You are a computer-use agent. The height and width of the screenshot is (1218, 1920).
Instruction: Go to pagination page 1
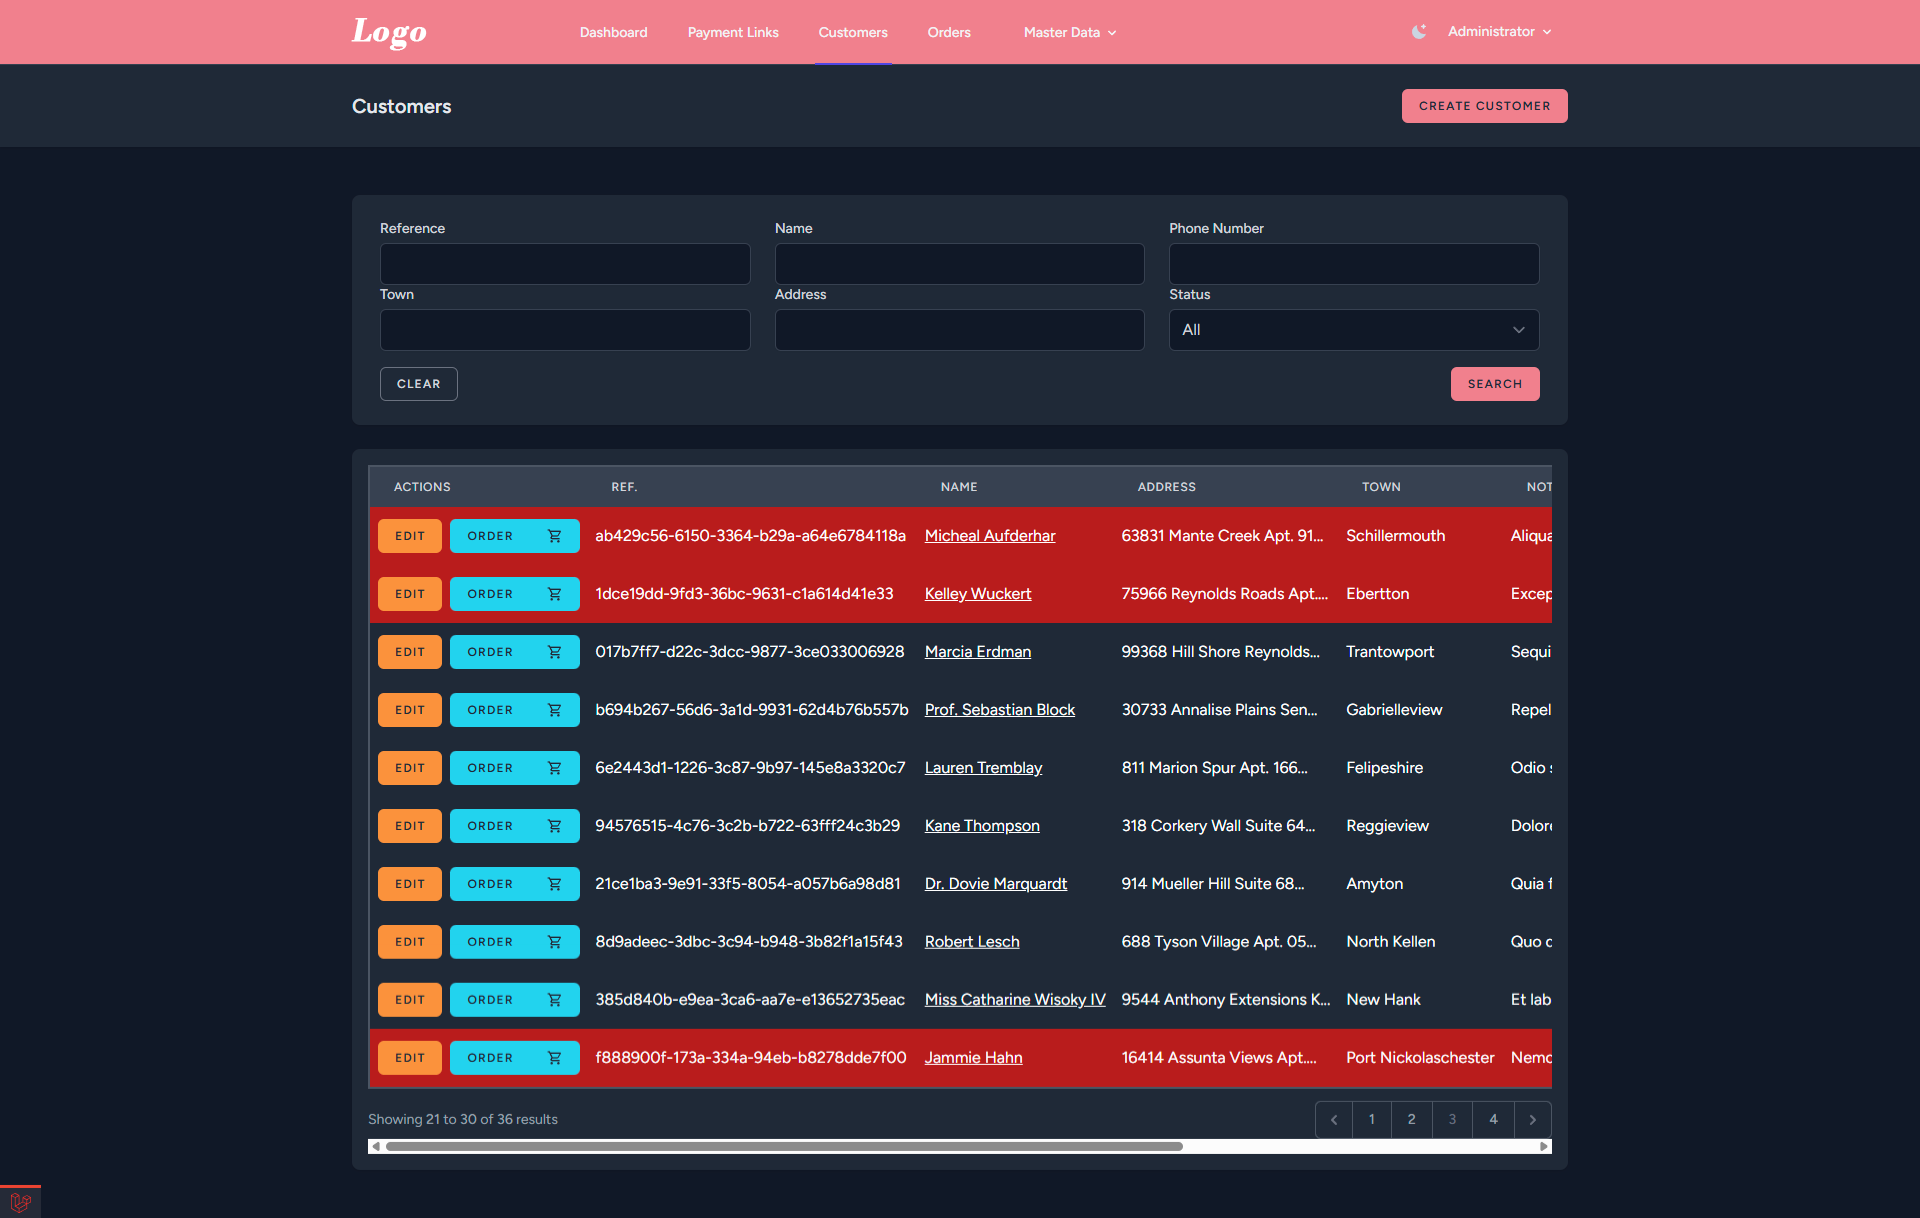click(1372, 1120)
